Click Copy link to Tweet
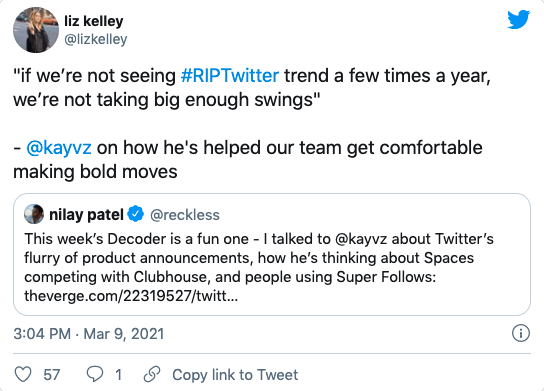Viewport: 544px width, 391px height. coord(235,375)
